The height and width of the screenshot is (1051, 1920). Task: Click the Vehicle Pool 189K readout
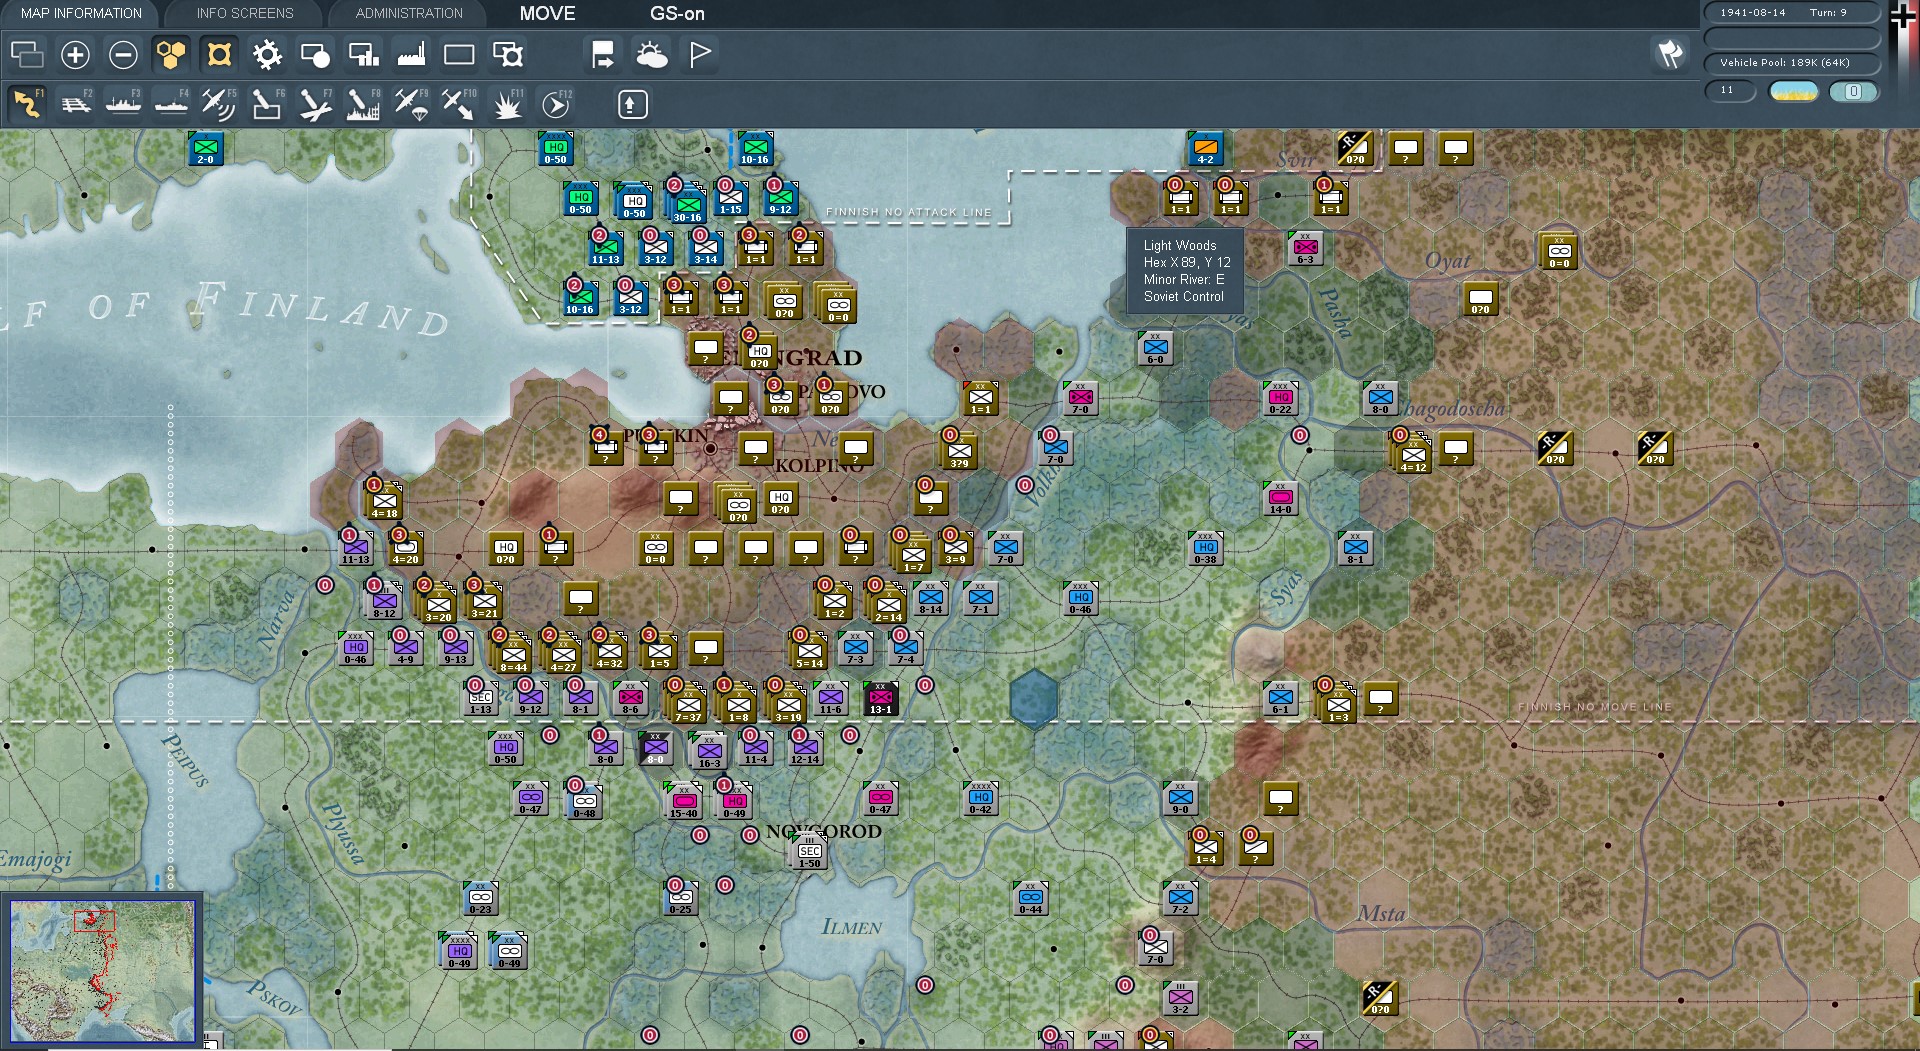(x=1792, y=63)
